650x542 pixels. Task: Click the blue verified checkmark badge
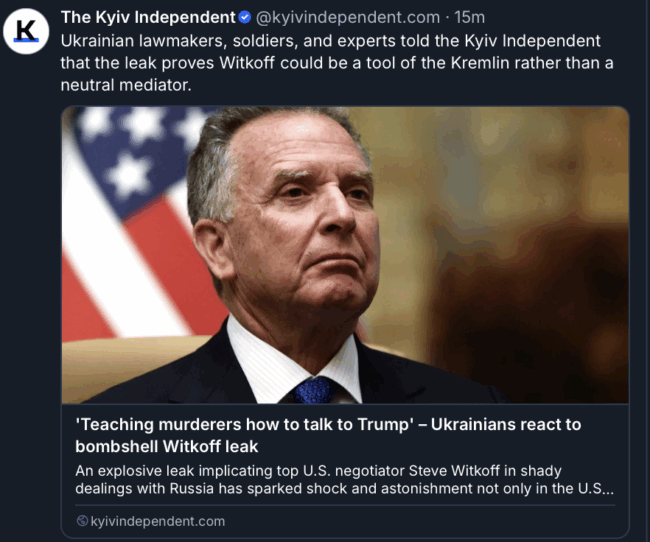(245, 17)
